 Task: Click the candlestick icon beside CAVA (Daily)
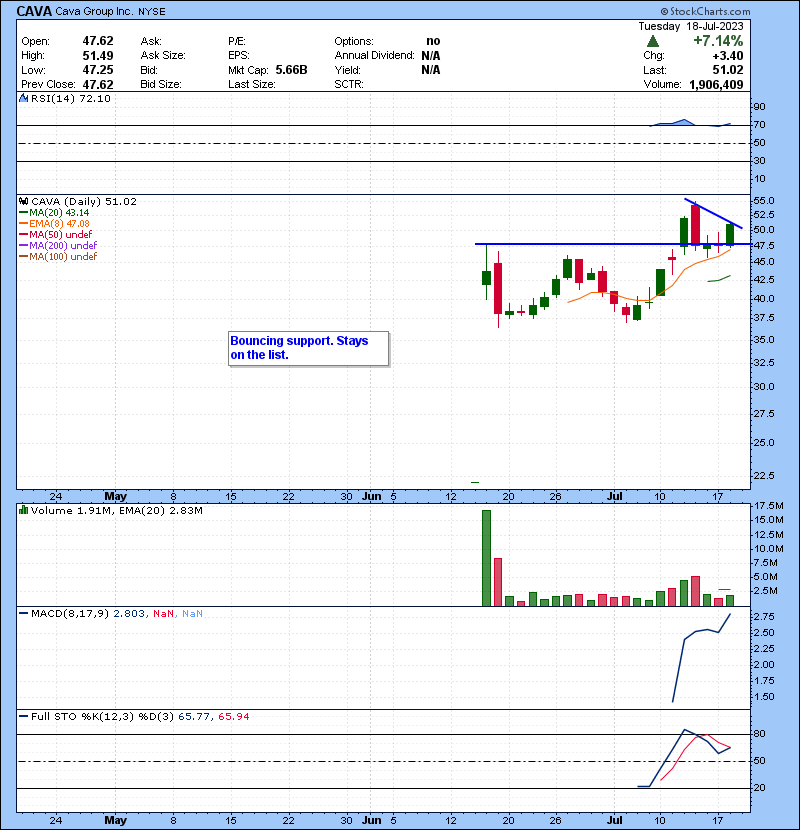point(23,201)
